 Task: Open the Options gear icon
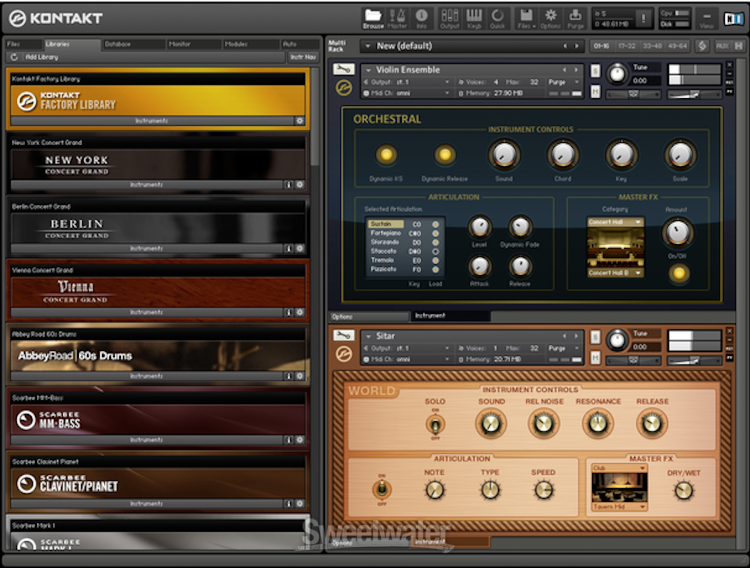click(x=551, y=19)
